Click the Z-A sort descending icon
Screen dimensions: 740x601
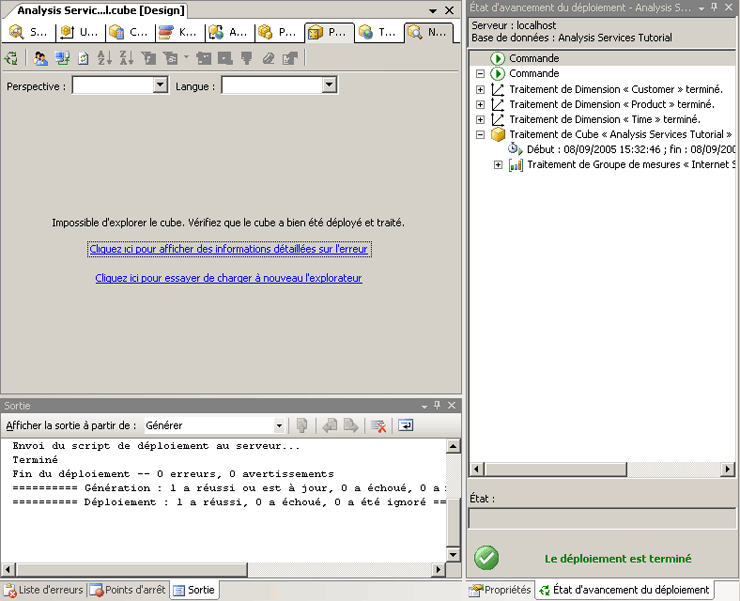pos(126,58)
